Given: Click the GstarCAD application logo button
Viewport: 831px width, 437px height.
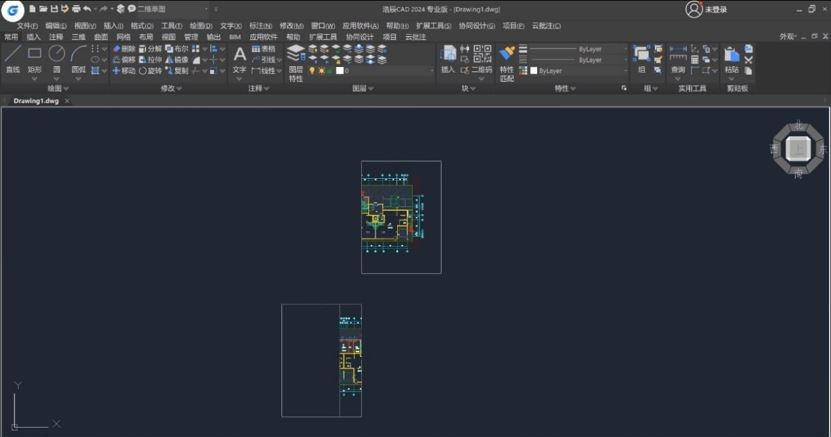Looking at the screenshot, I should click(13, 10).
